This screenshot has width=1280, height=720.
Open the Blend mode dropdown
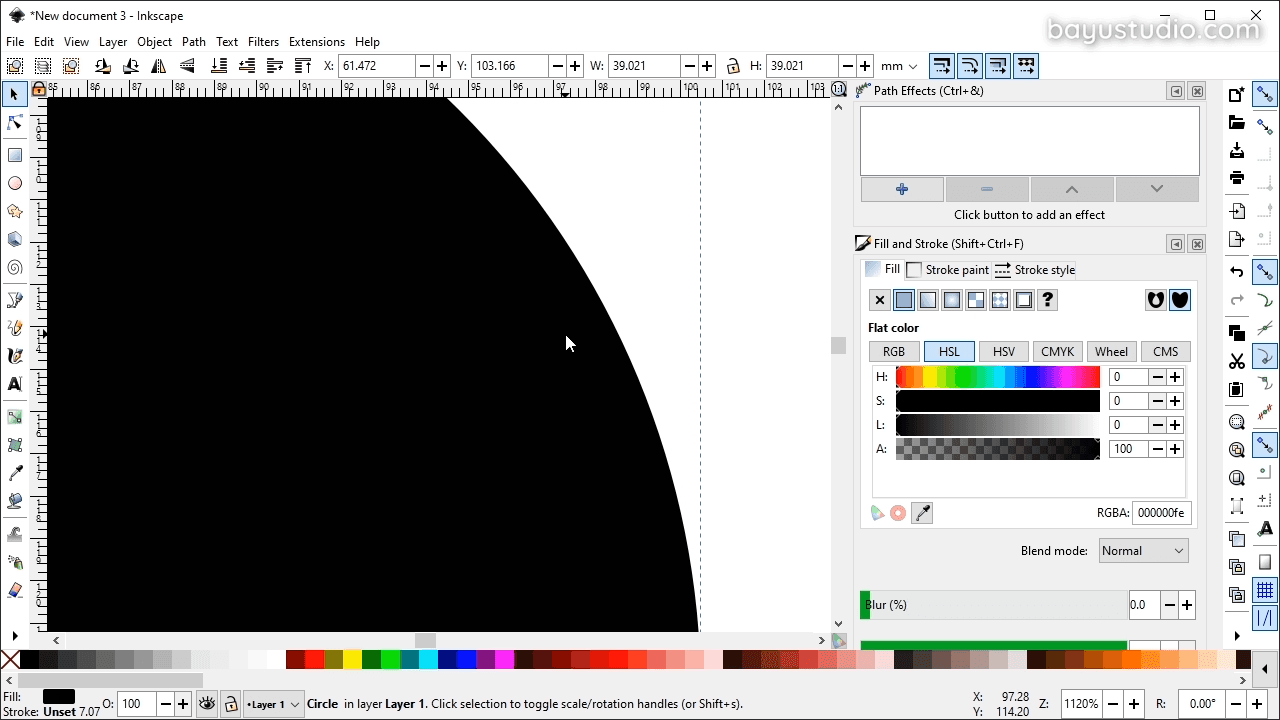pos(1142,551)
